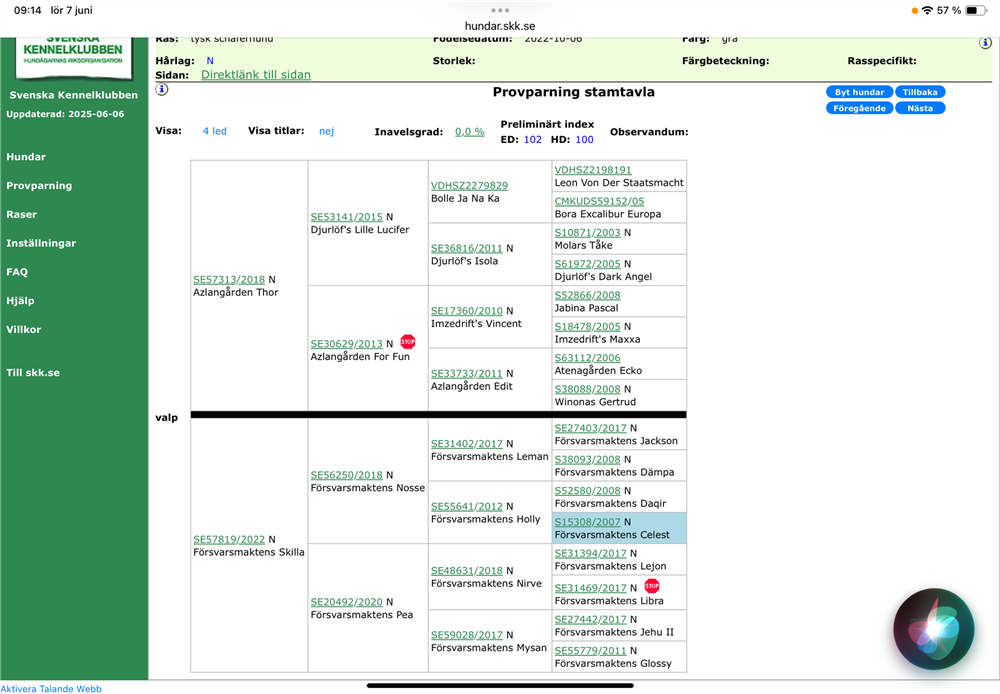
Task: Open S52866/2008 Jabina Pascal
Action: click(x=587, y=295)
